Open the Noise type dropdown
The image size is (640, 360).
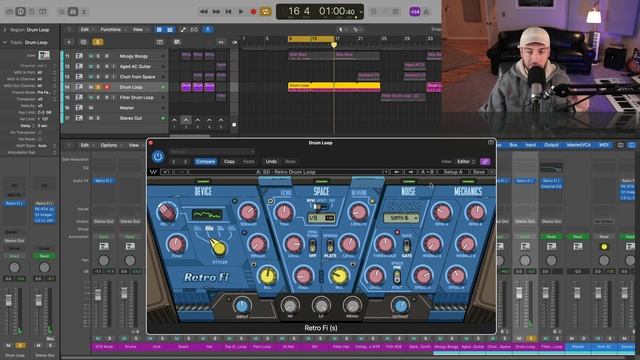pyautogui.click(x=401, y=218)
